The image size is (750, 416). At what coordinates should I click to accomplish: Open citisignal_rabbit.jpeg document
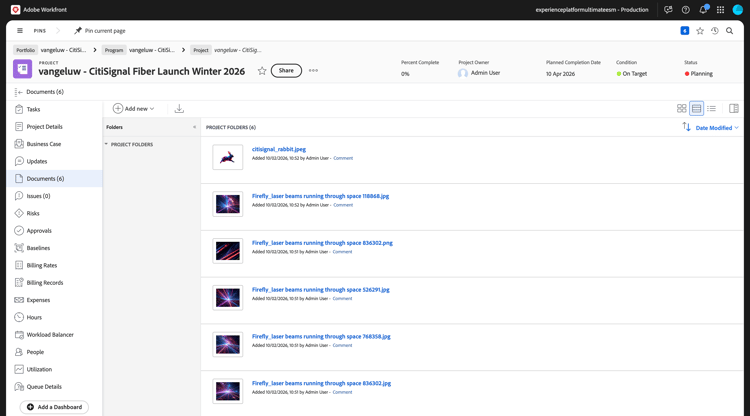tap(279, 149)
